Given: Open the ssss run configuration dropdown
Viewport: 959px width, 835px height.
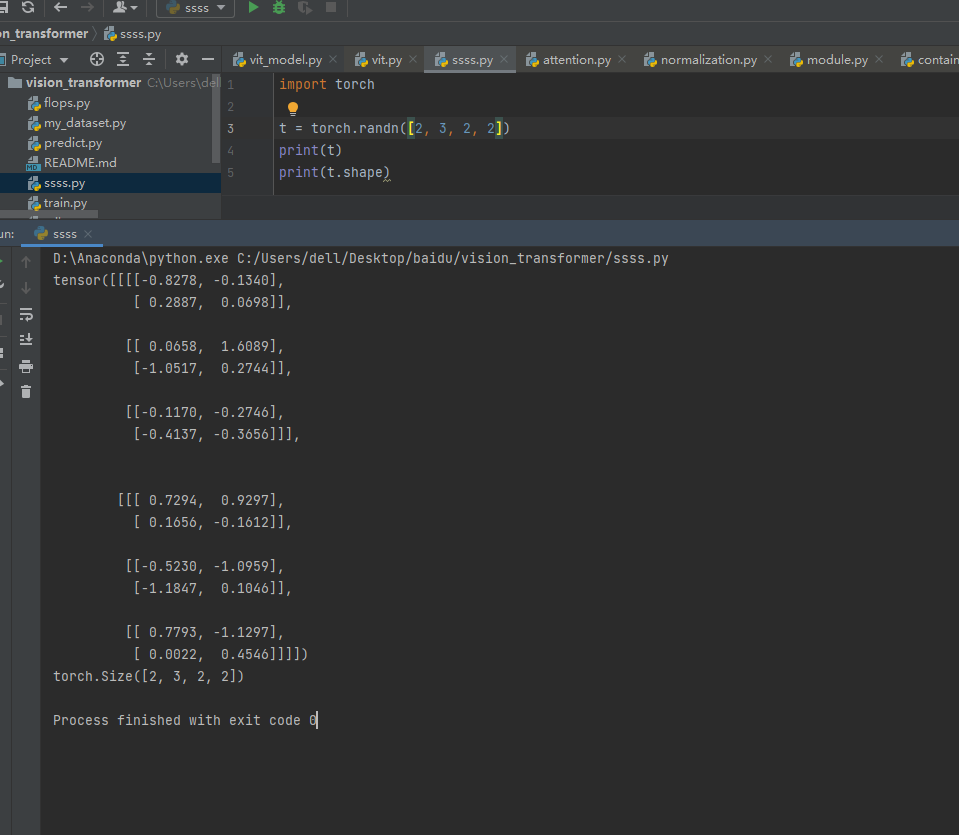Looking at the screenshot, I should click(196, 8).
